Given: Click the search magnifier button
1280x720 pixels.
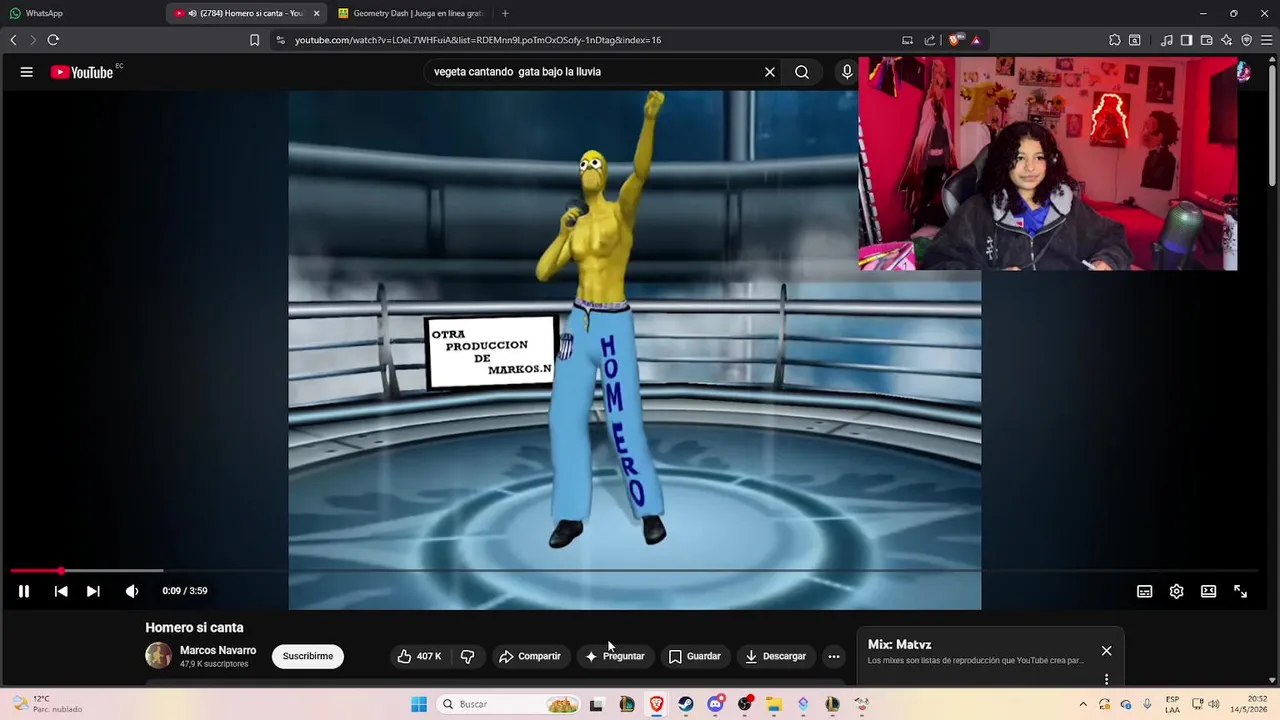Looking at the screenshot, I should click(x=802, y=72).
